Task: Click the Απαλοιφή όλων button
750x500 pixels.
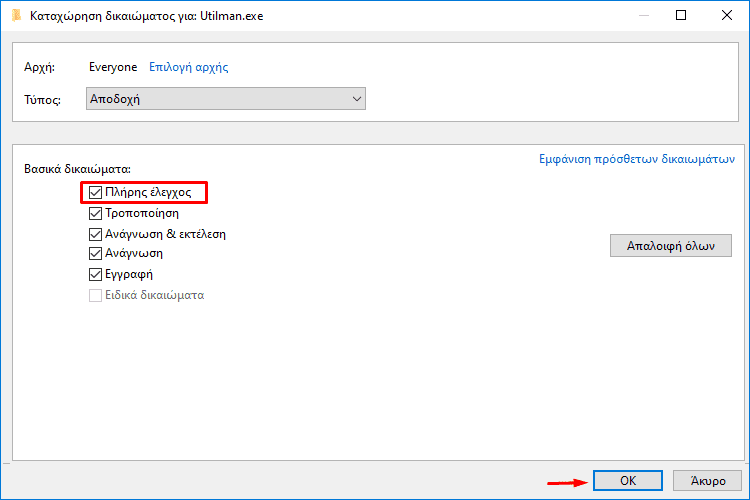Action: tap(671, 245)
